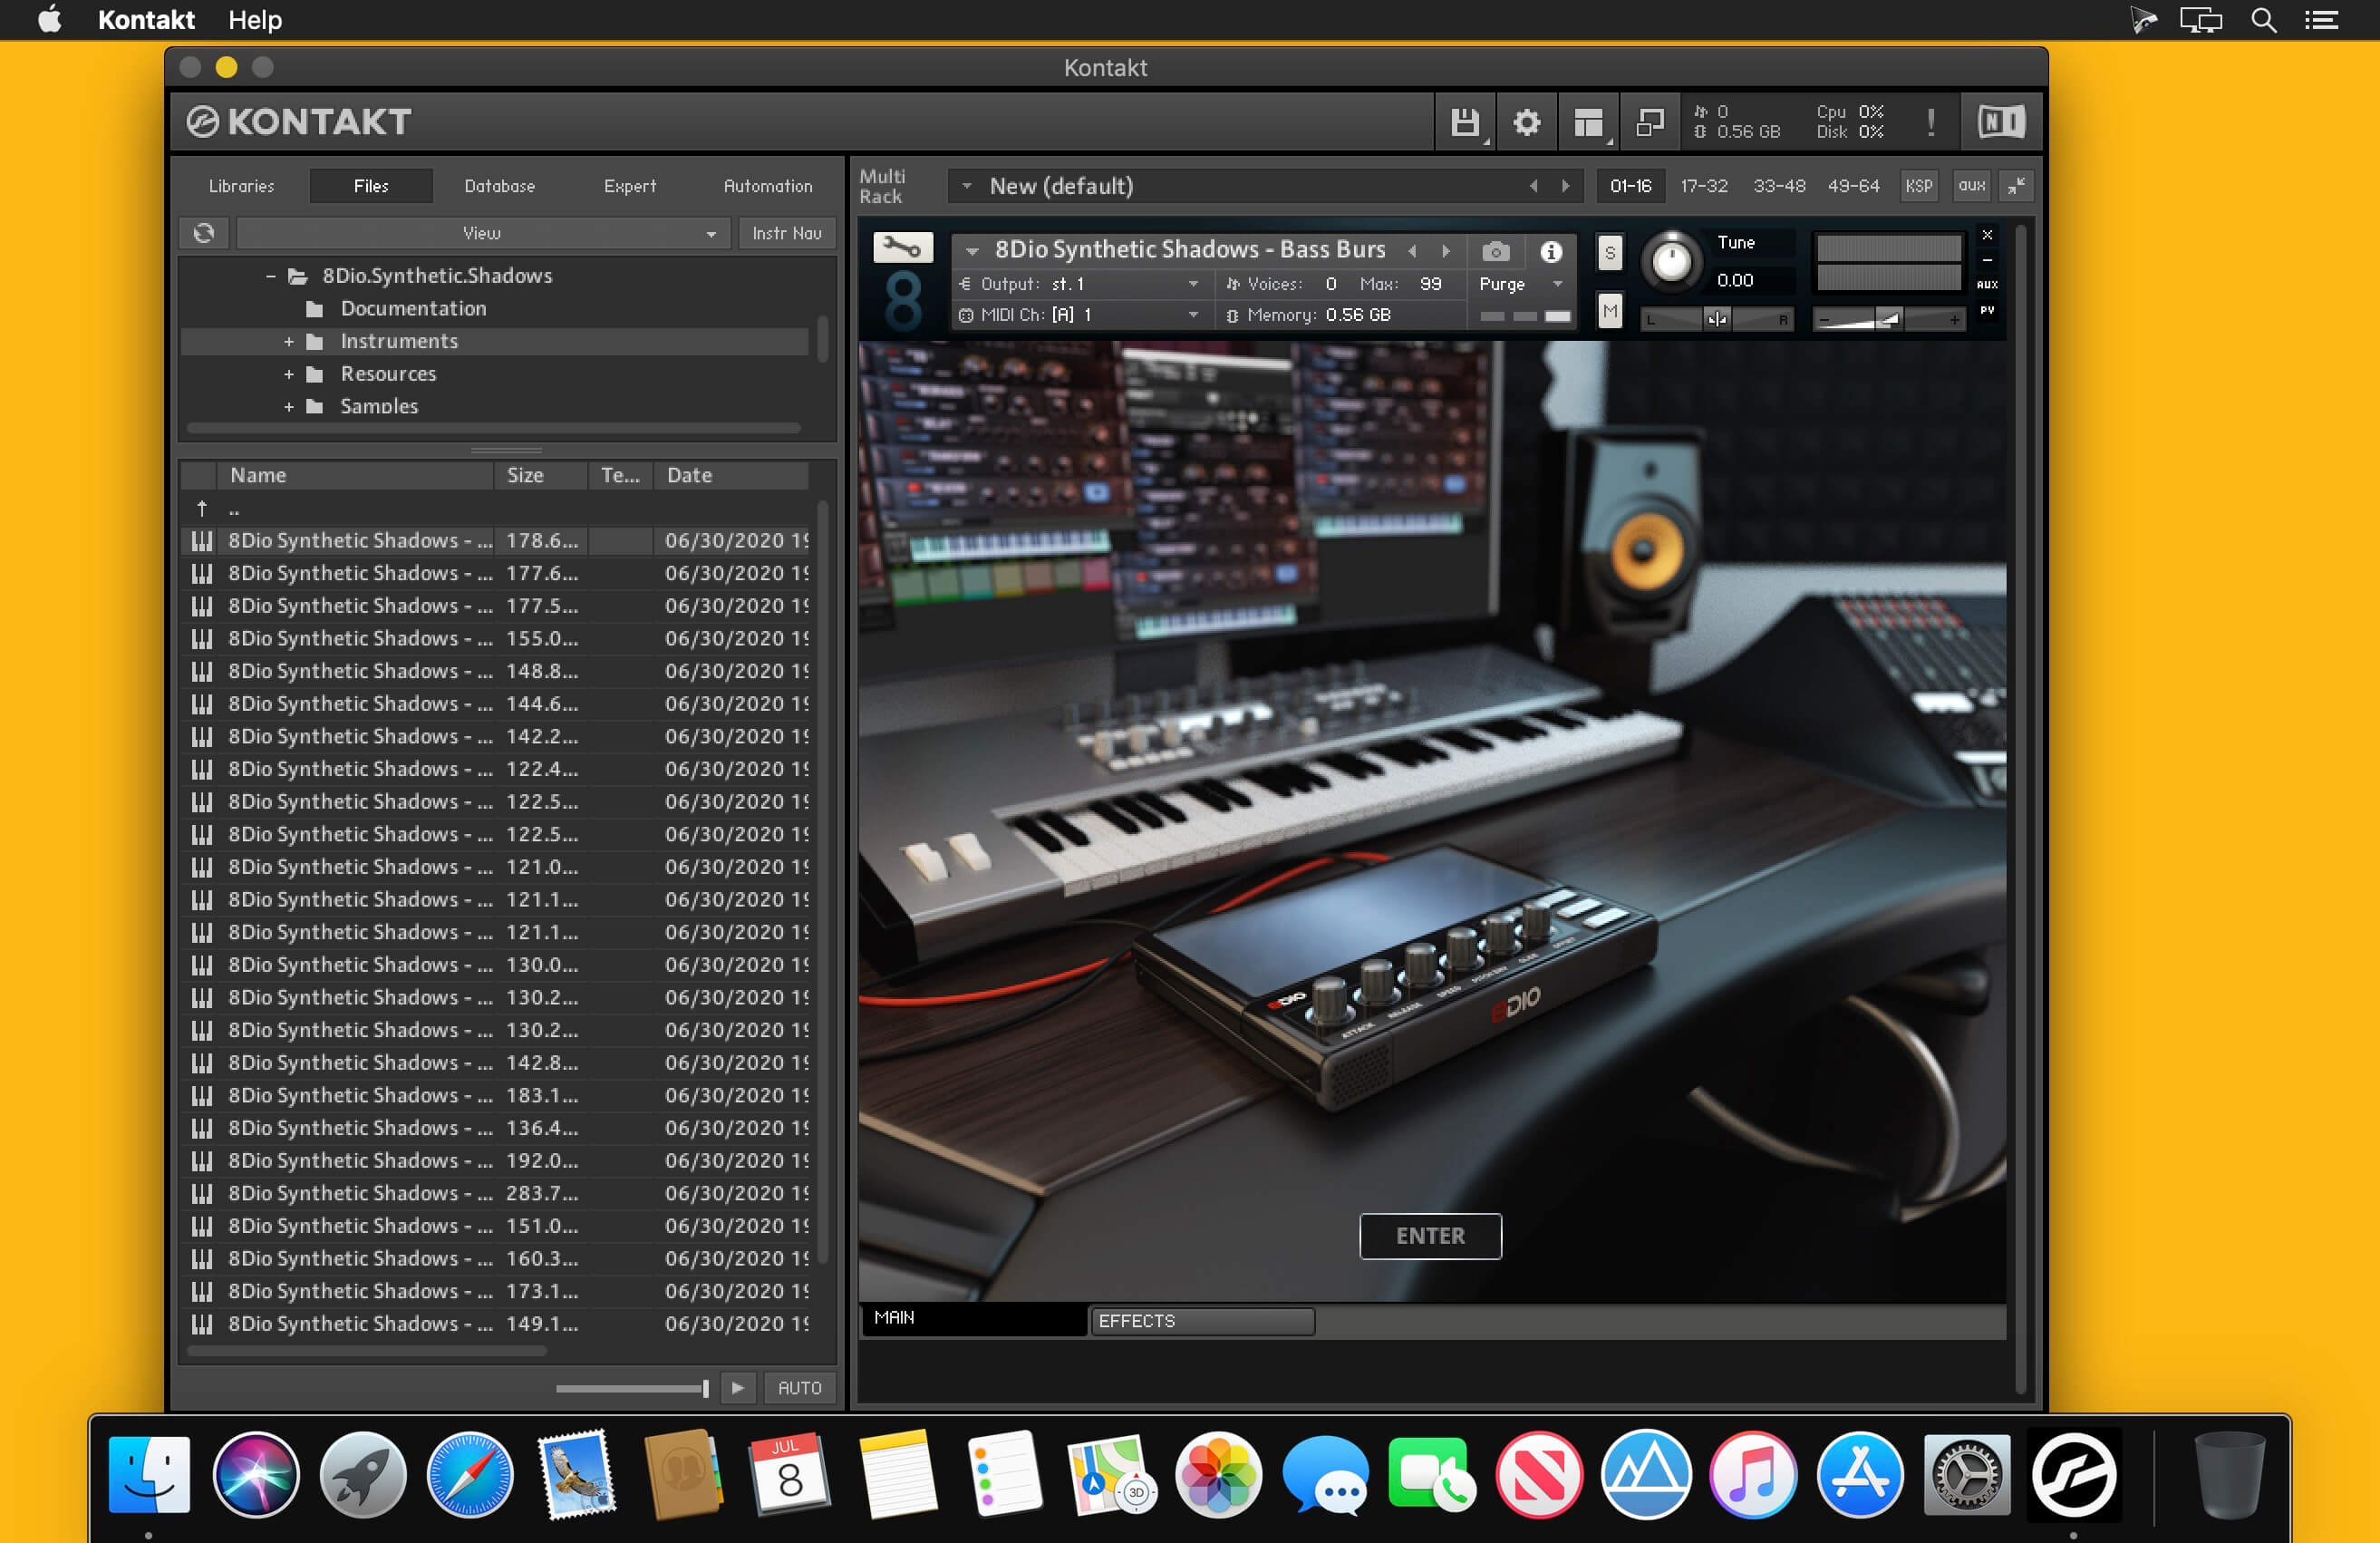The height and width of the screenshot is (1543, 2380).
Task: Click the Native Instruments NI logo
Action: 2001,122
